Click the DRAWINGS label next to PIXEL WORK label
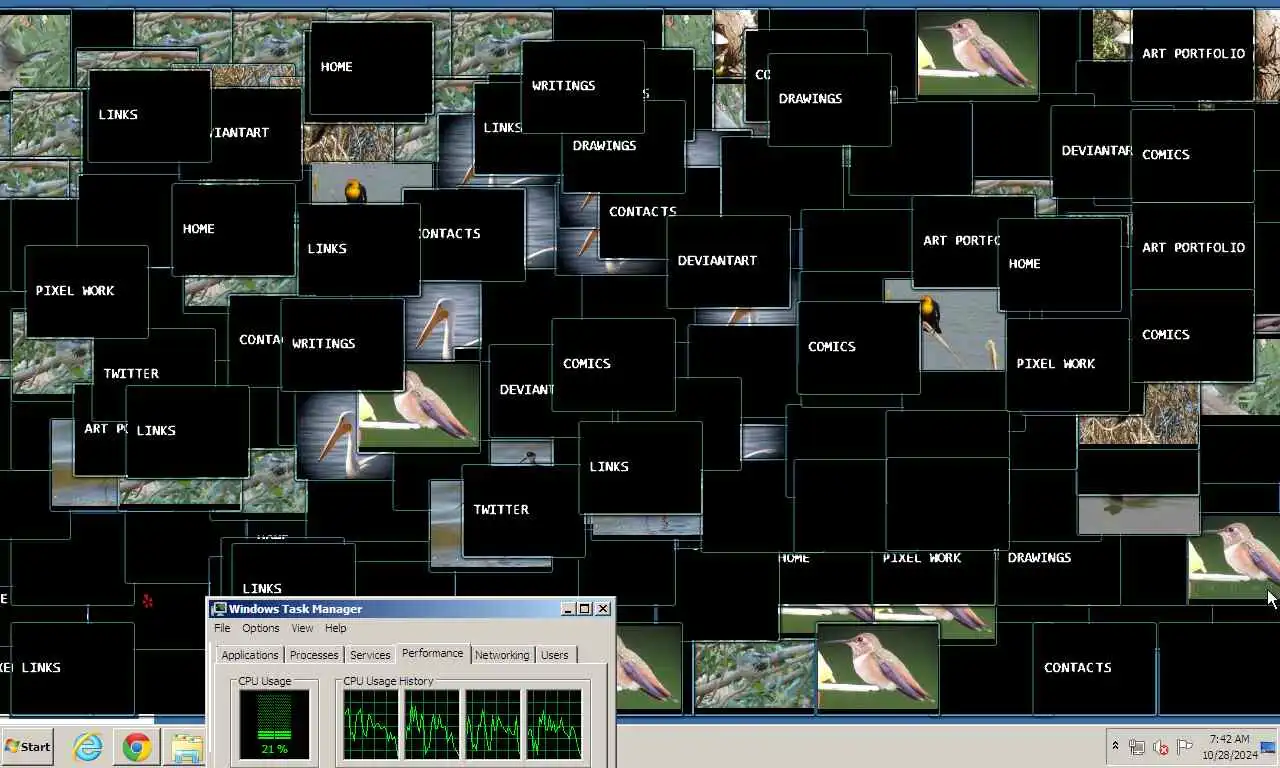Screen dimensions: 1280x768 click(x=1039, y=558)
